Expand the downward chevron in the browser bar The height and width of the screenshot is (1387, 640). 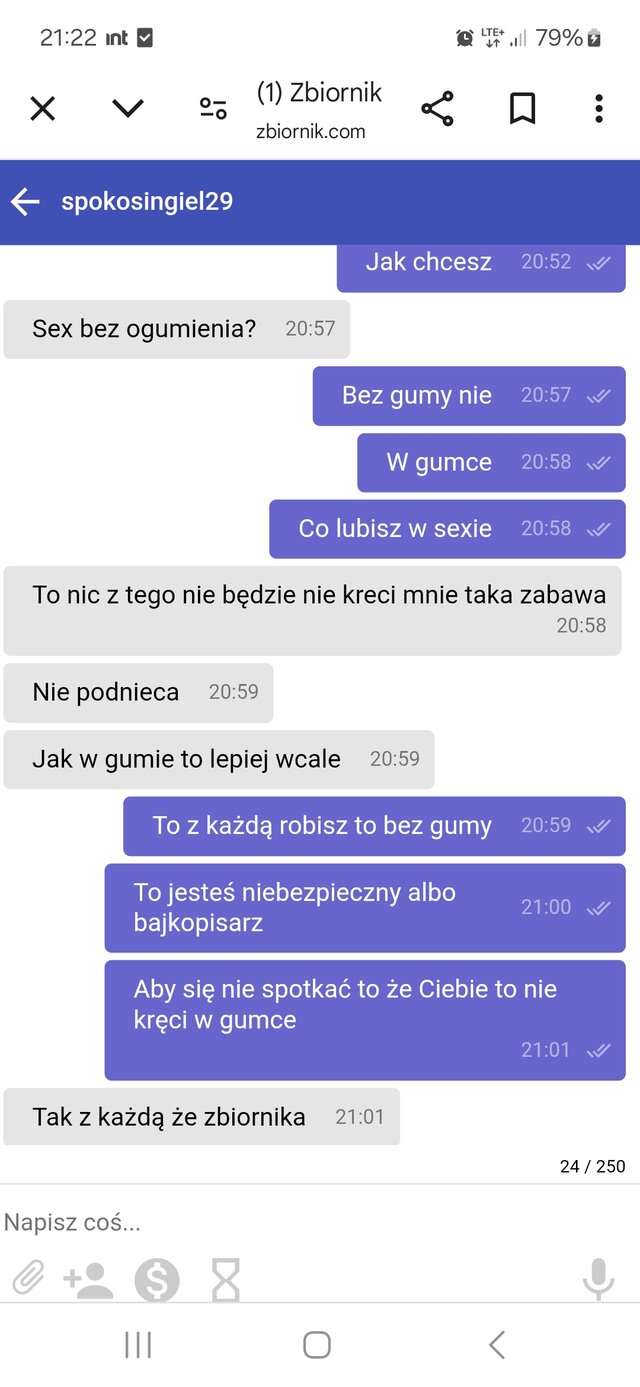[x=128, y=108]
